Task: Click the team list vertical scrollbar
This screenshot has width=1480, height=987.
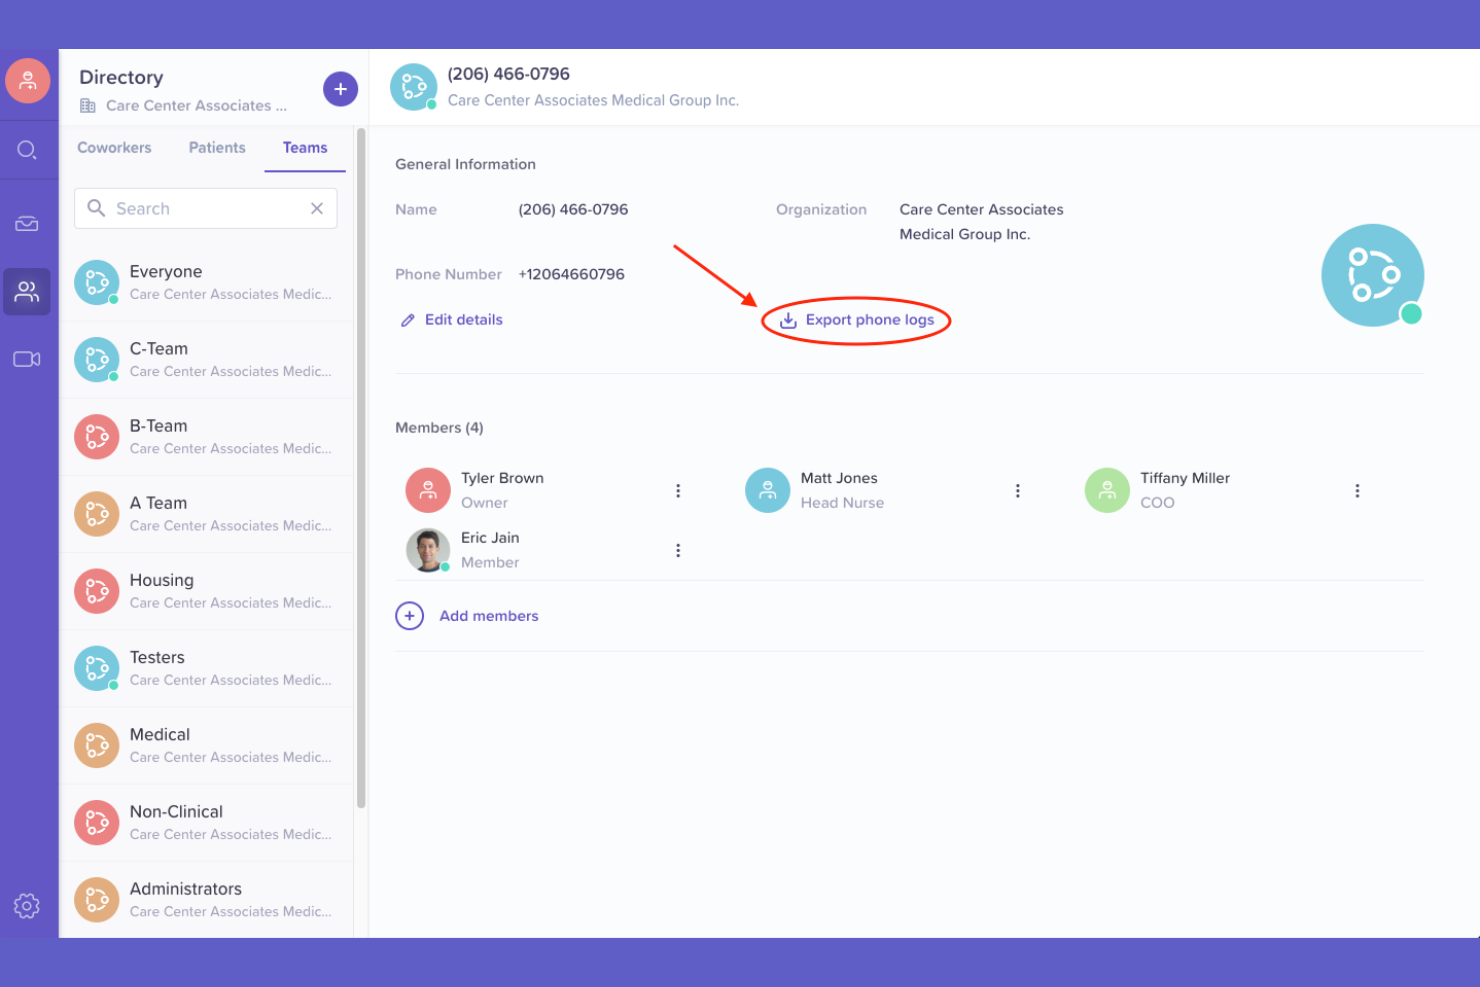Action: pyautogui.click(x=361, y=468)
